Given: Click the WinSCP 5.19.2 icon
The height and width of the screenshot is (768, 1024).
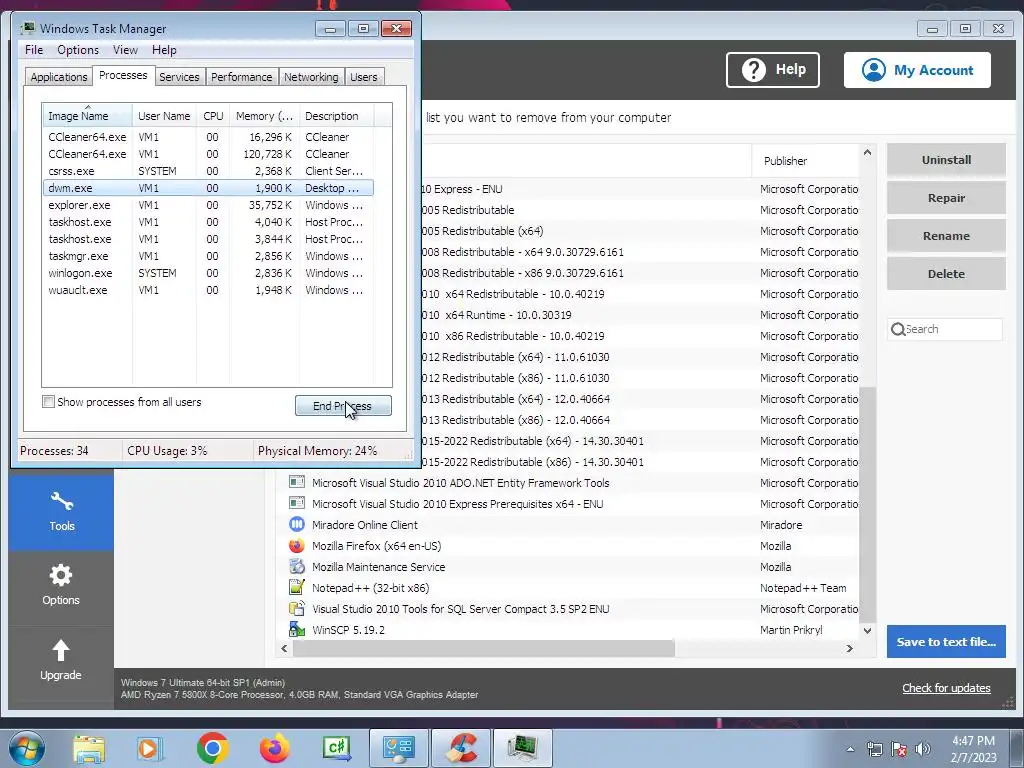Looking at the screenshot, I should pos(296,630).
